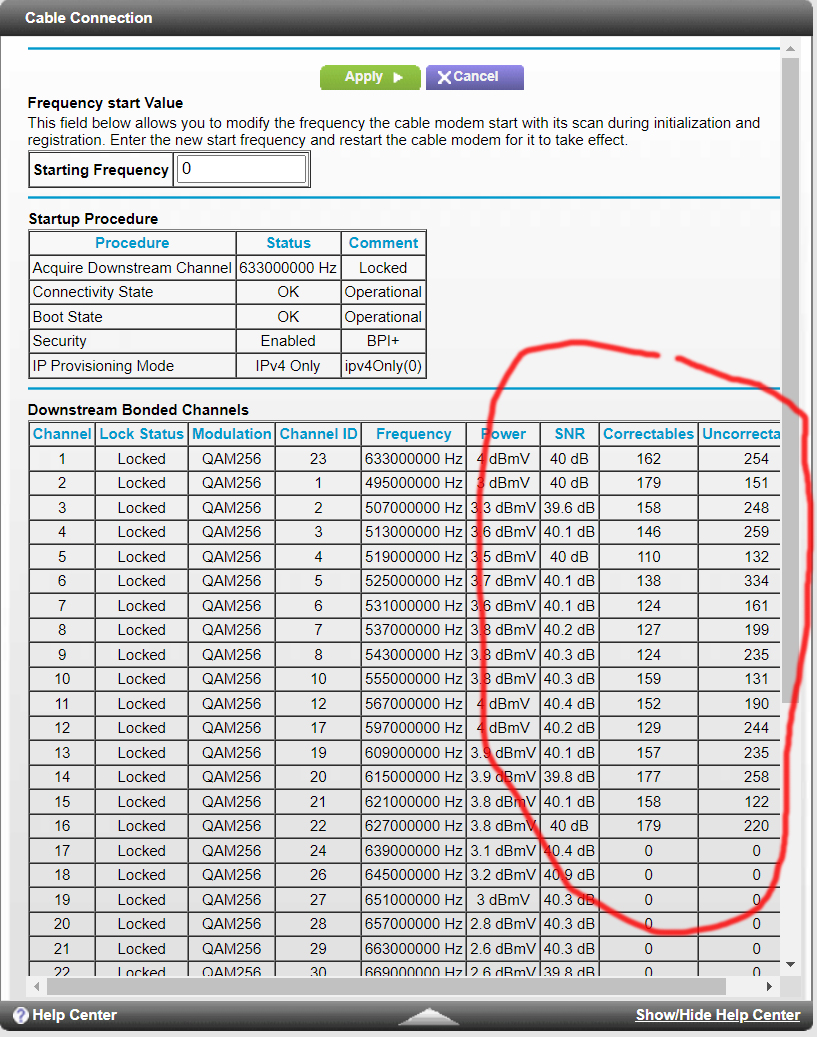The height and width of the screenshot is (1037, 817).
Task: Select the Frequency column header
Action: tap(413, 434)
